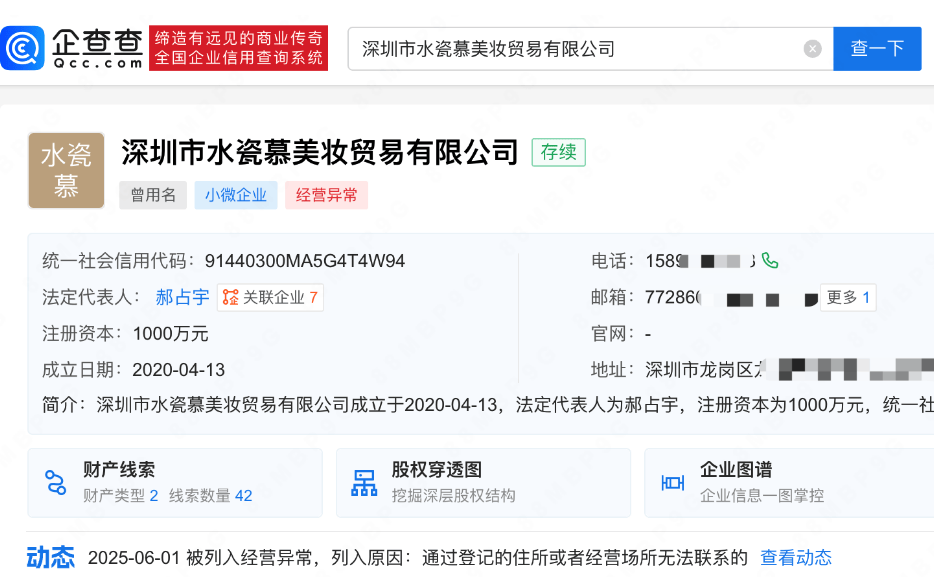Open the 股权穿透图 card
The image size is (934, 577).
483,483
